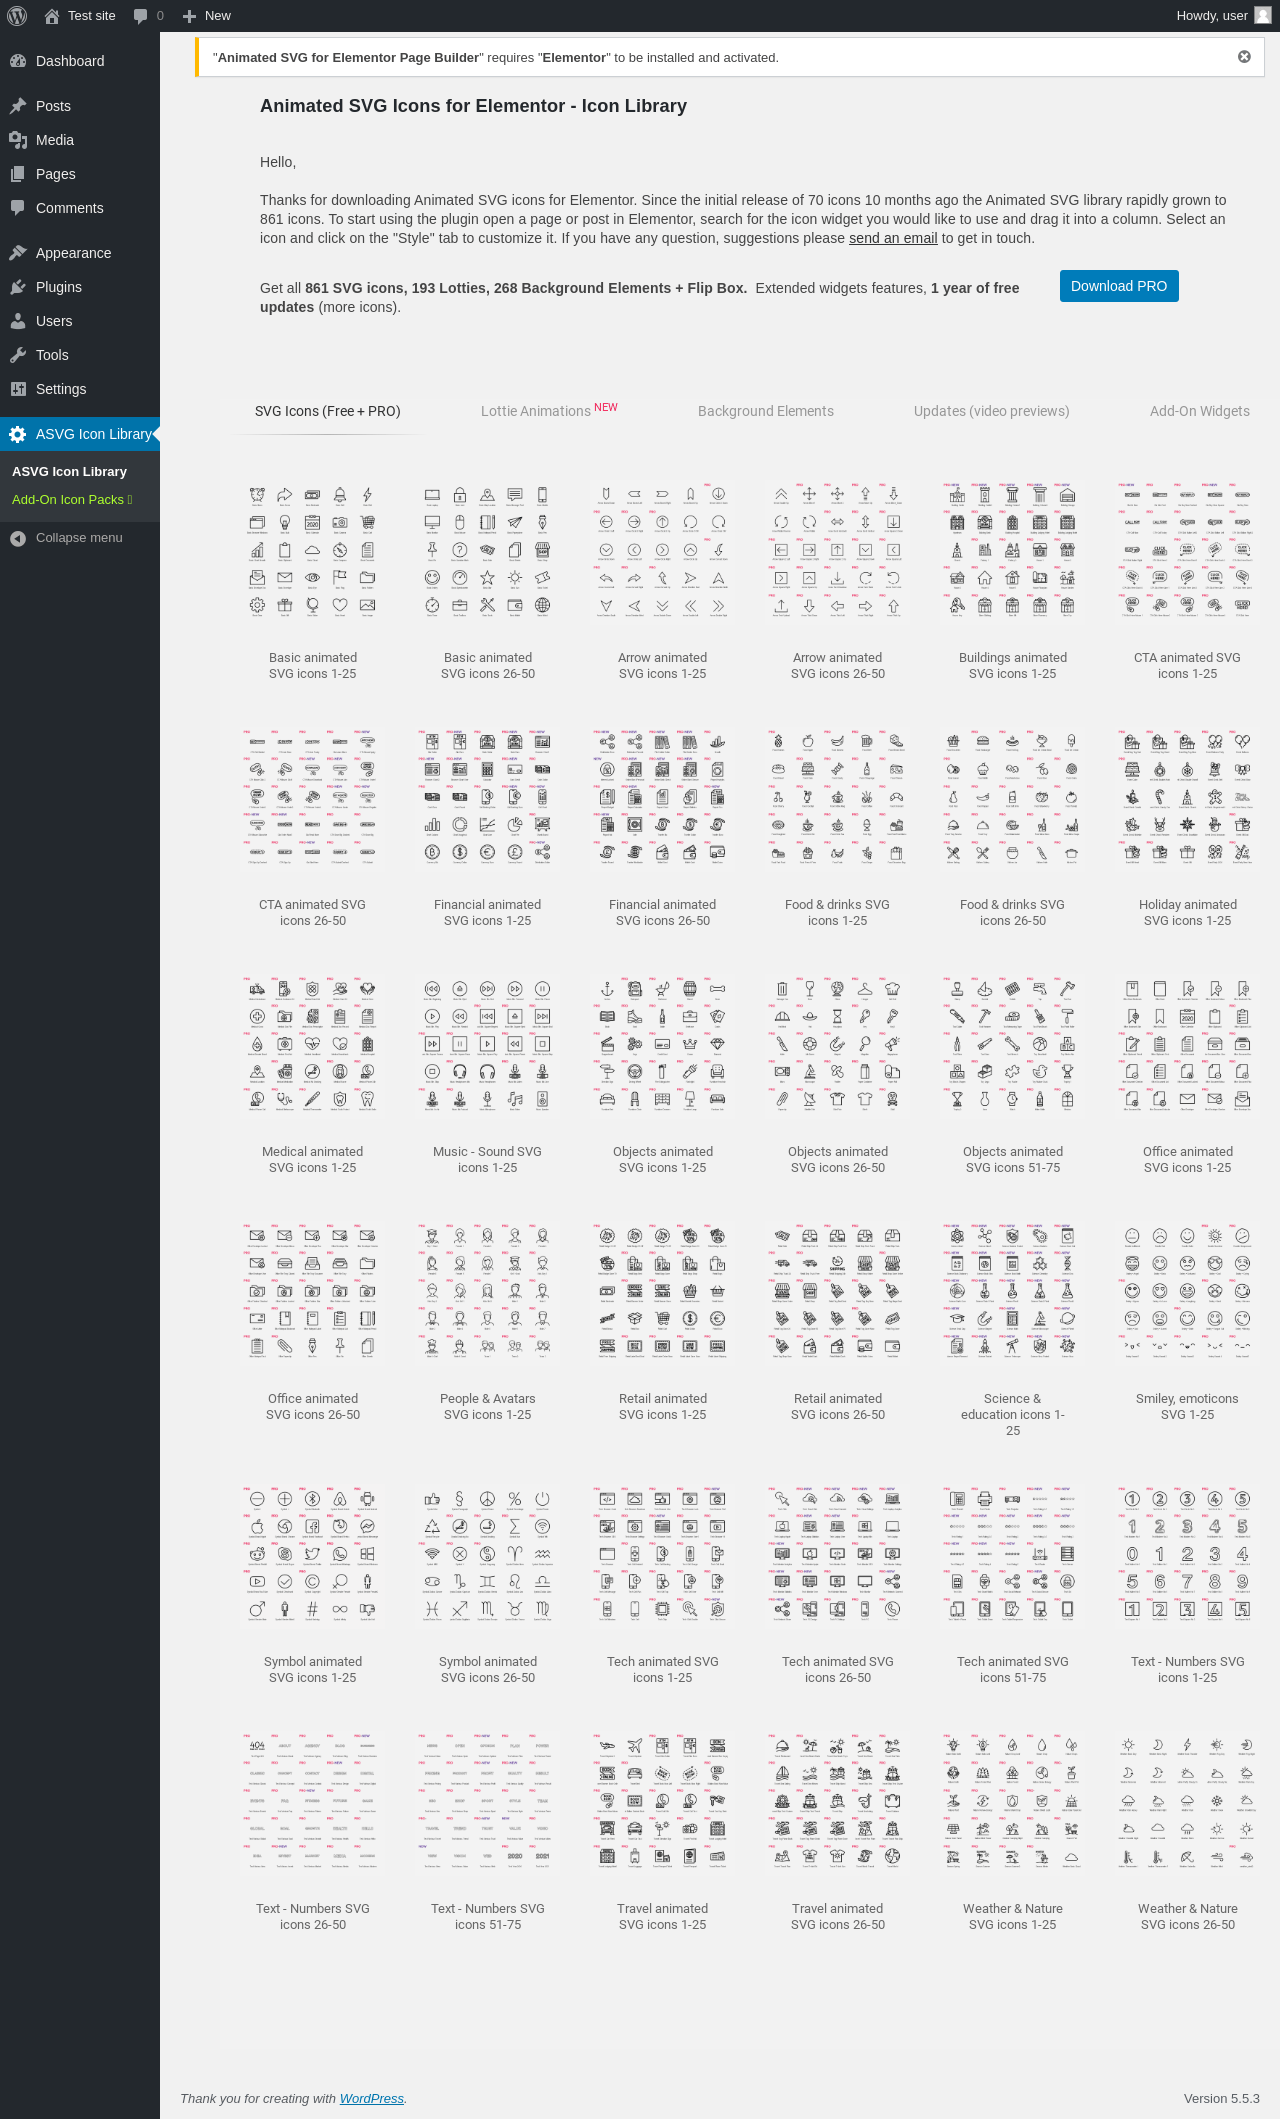
Task: Open the Science & education icons thumbnail
Action: (x=1013, y=1291)
